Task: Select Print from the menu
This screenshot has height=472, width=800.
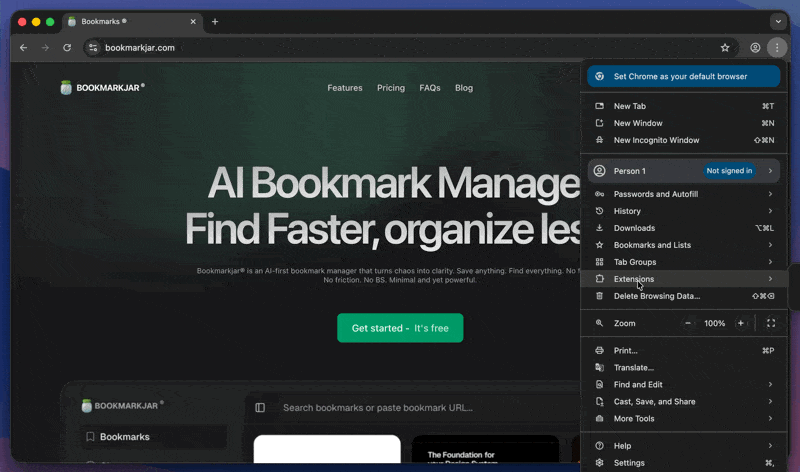Action: pos(683,351)
